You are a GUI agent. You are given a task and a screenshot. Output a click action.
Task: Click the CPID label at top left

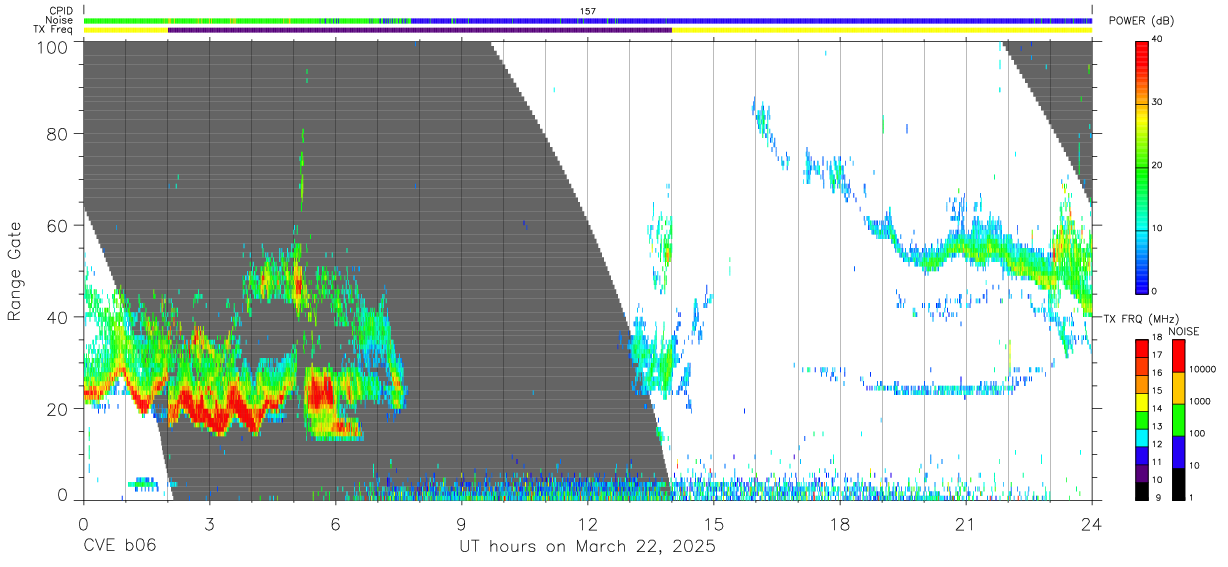coord(60,11)
